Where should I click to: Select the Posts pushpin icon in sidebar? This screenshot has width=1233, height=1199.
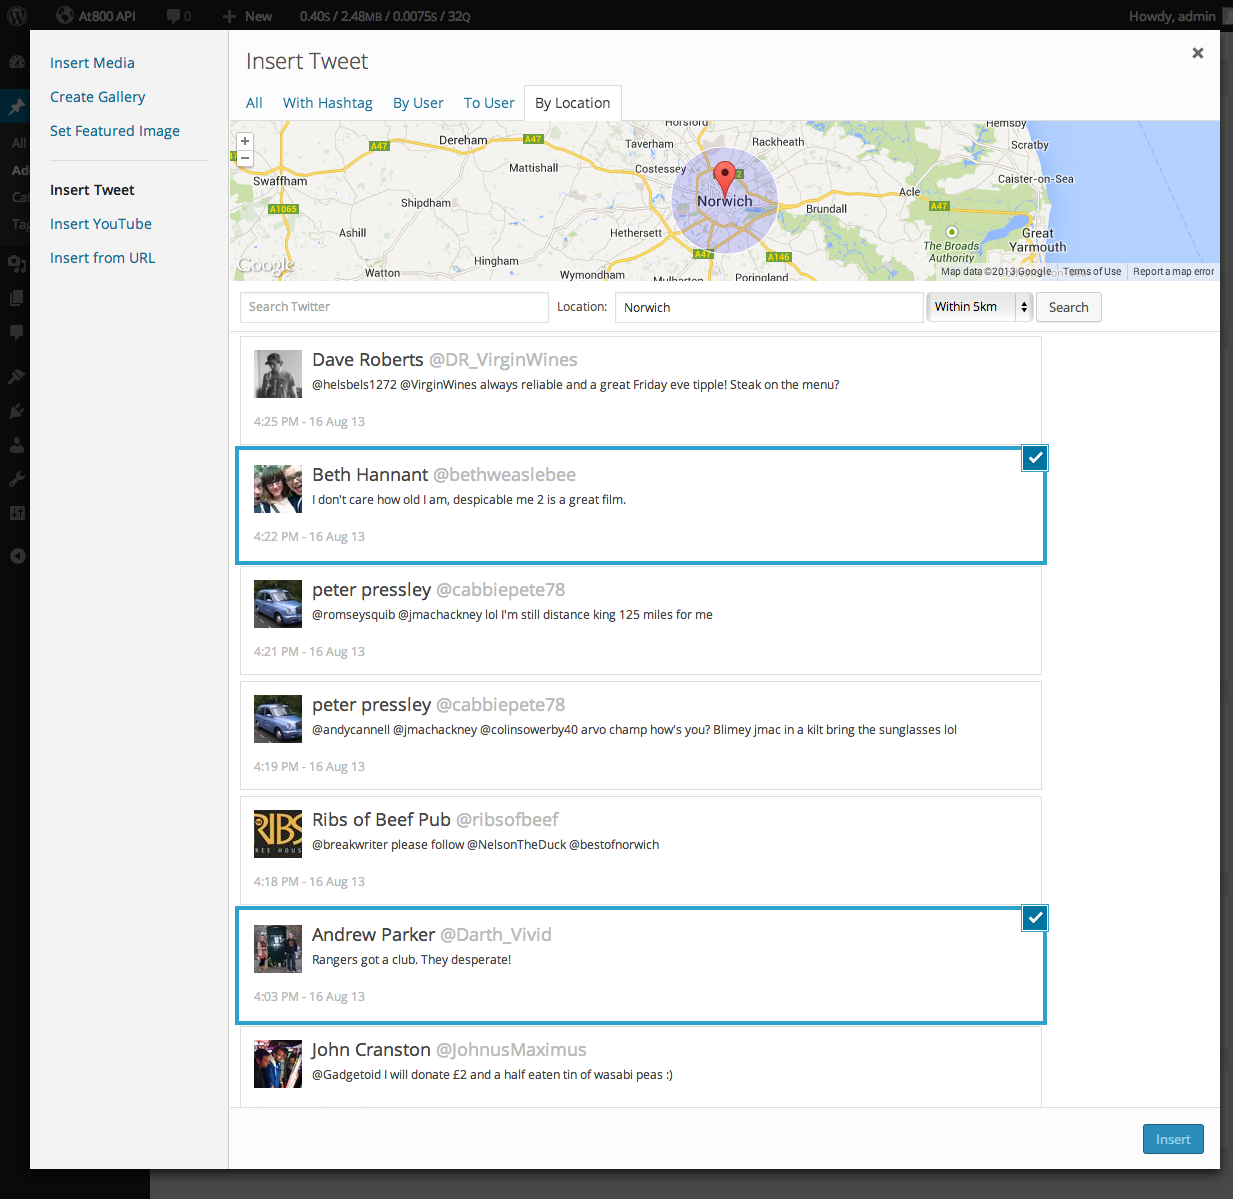(17, 106)
